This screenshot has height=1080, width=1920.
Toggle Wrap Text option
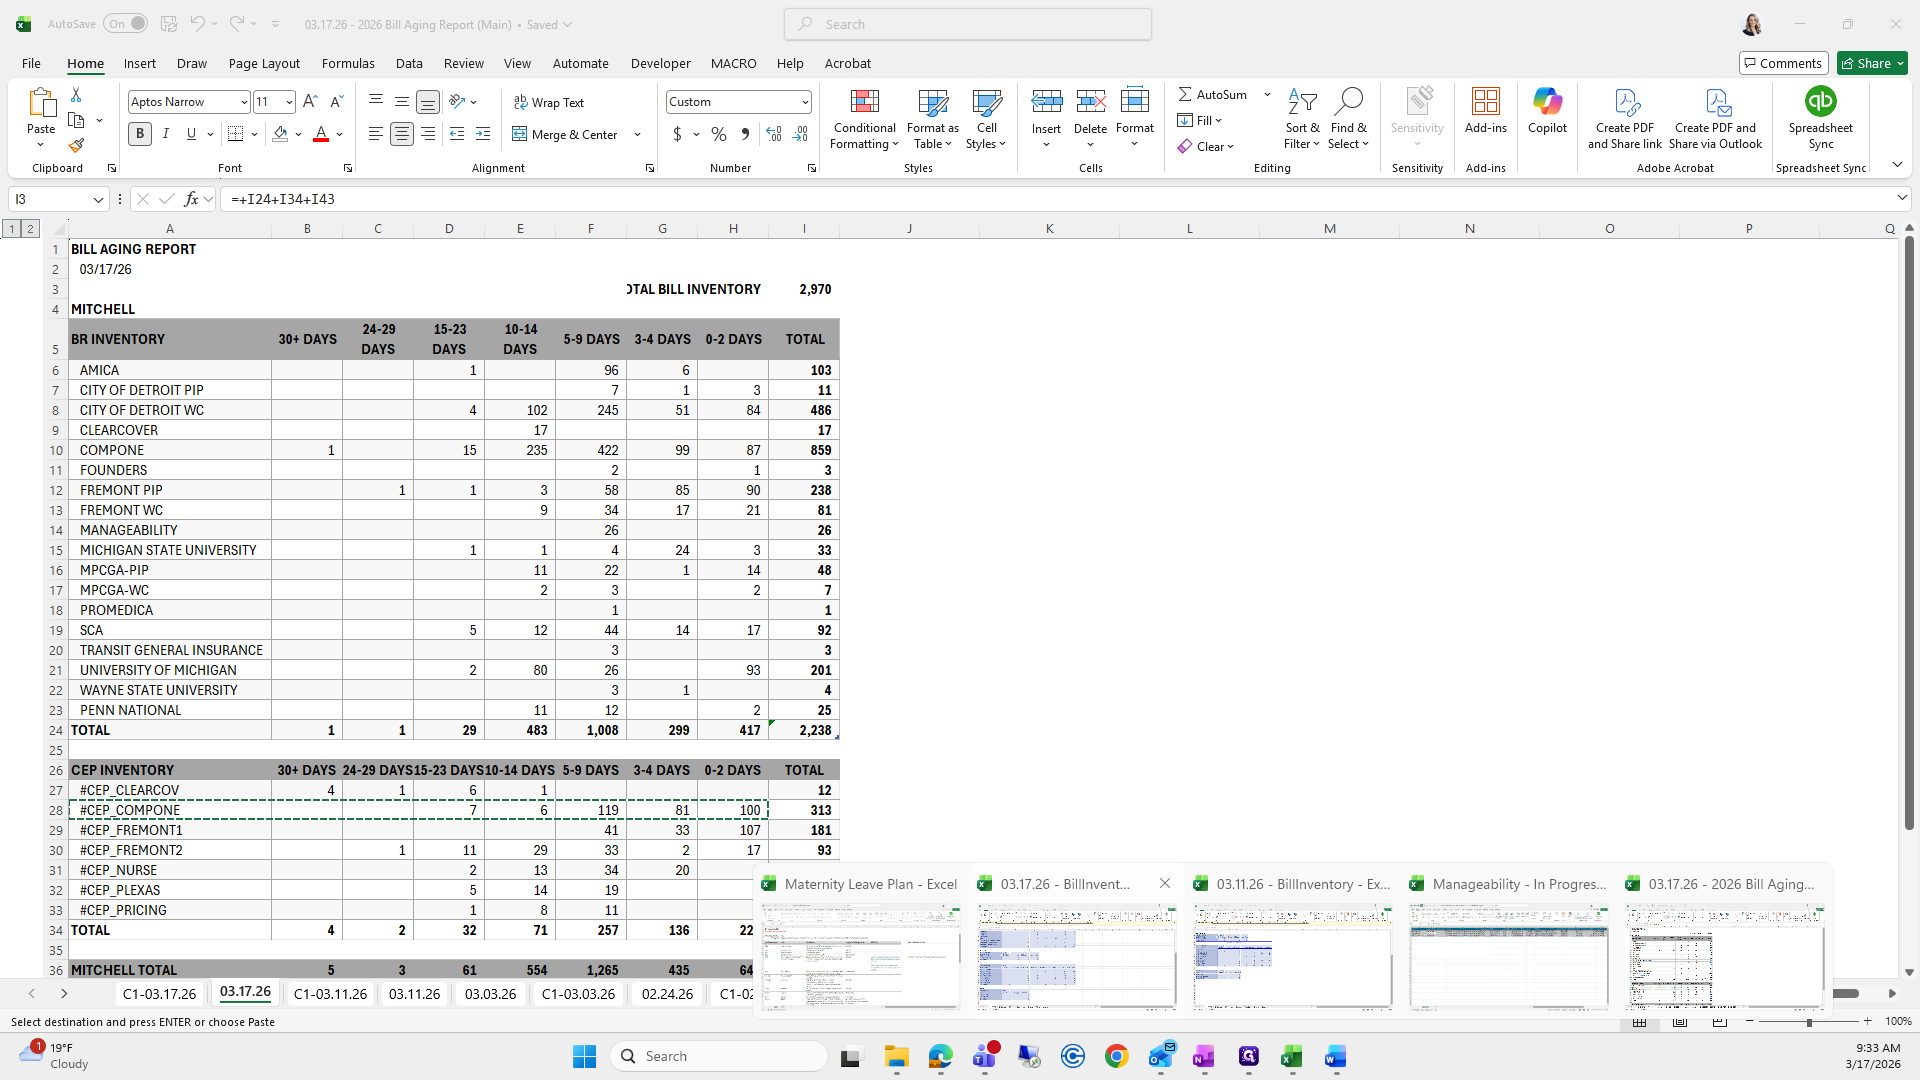point(549,102)
